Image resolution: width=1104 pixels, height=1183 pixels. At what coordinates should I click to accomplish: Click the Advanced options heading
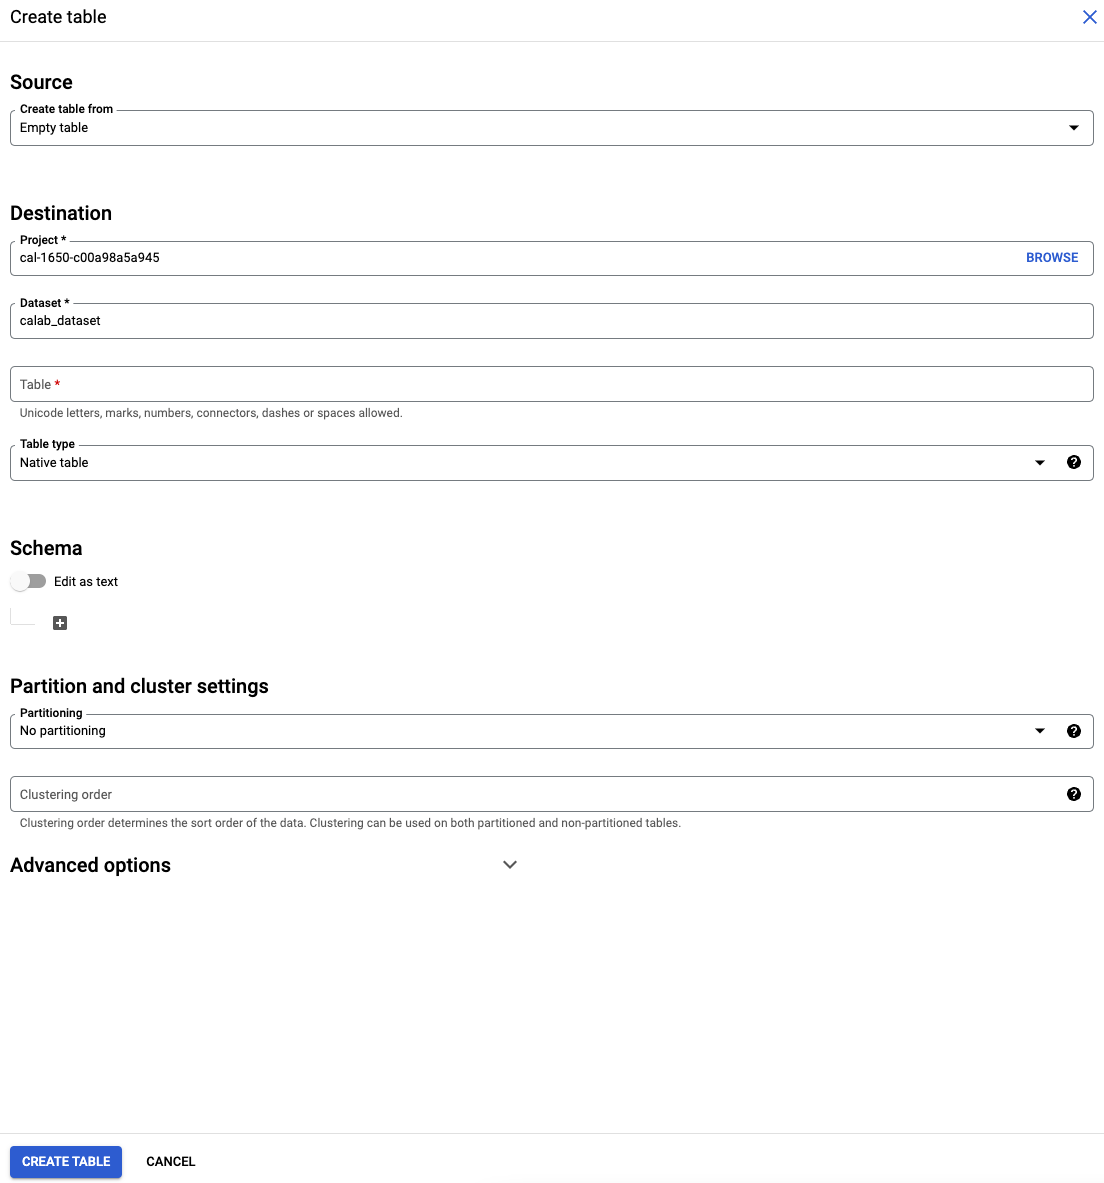click(x=91, y=865)
